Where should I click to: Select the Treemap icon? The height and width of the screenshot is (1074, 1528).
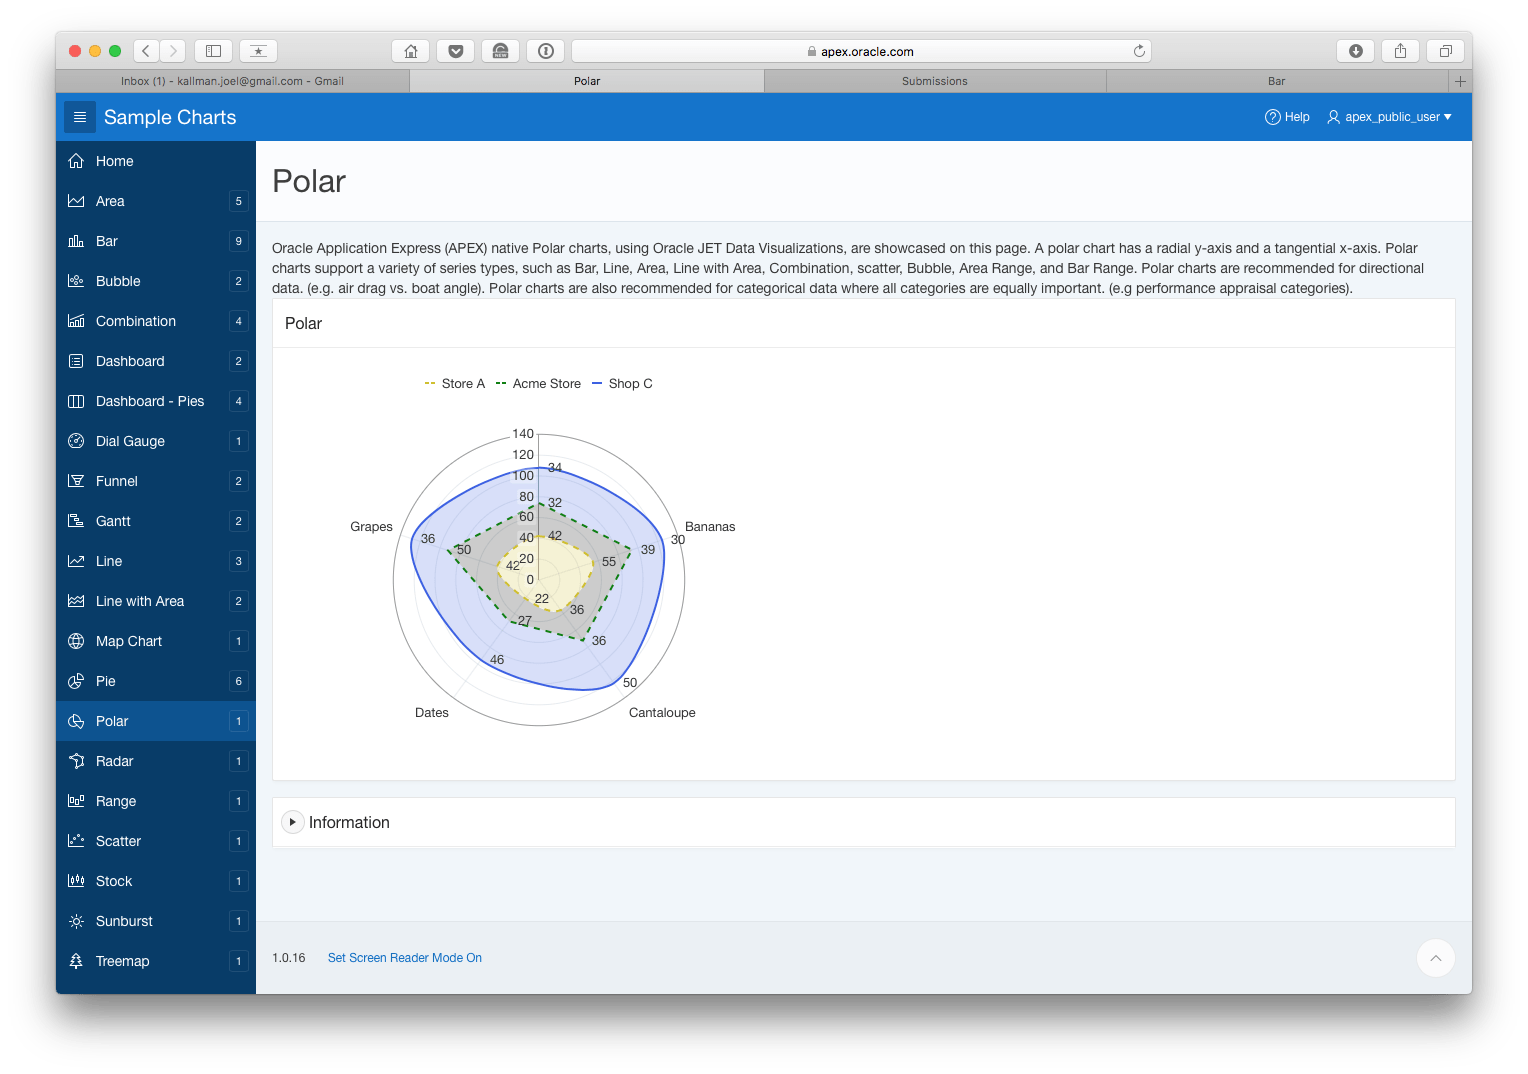click(x=76, y=961)
